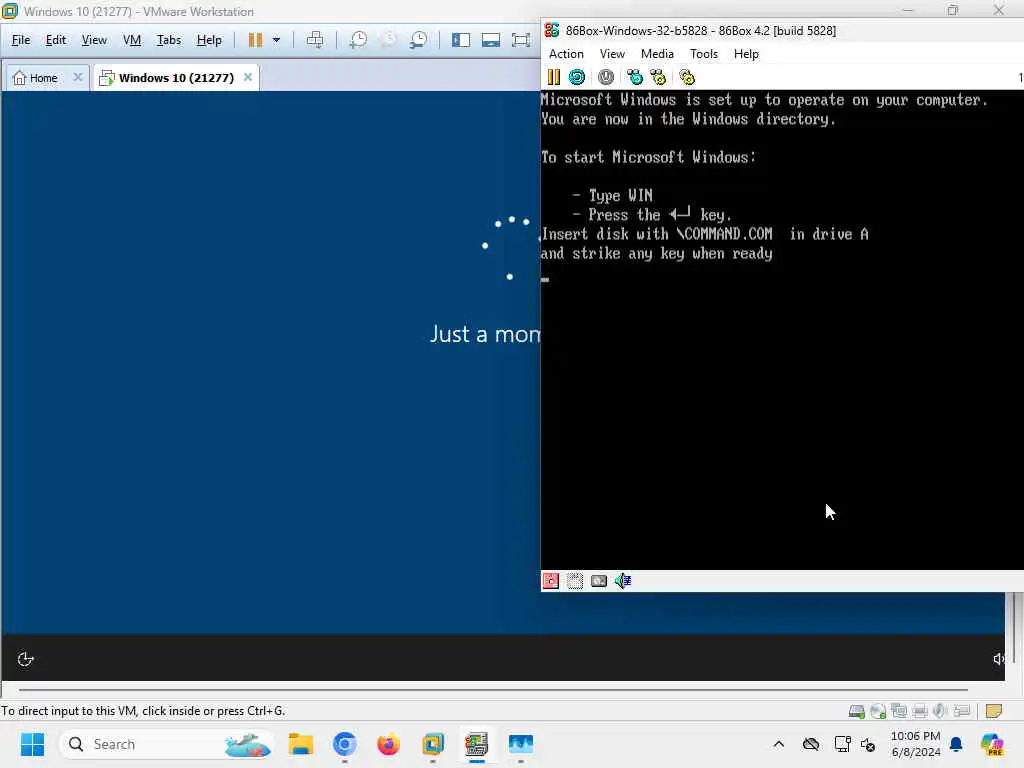Open 86Box Help menu
1024x768 pixels.
coord(746,54)
